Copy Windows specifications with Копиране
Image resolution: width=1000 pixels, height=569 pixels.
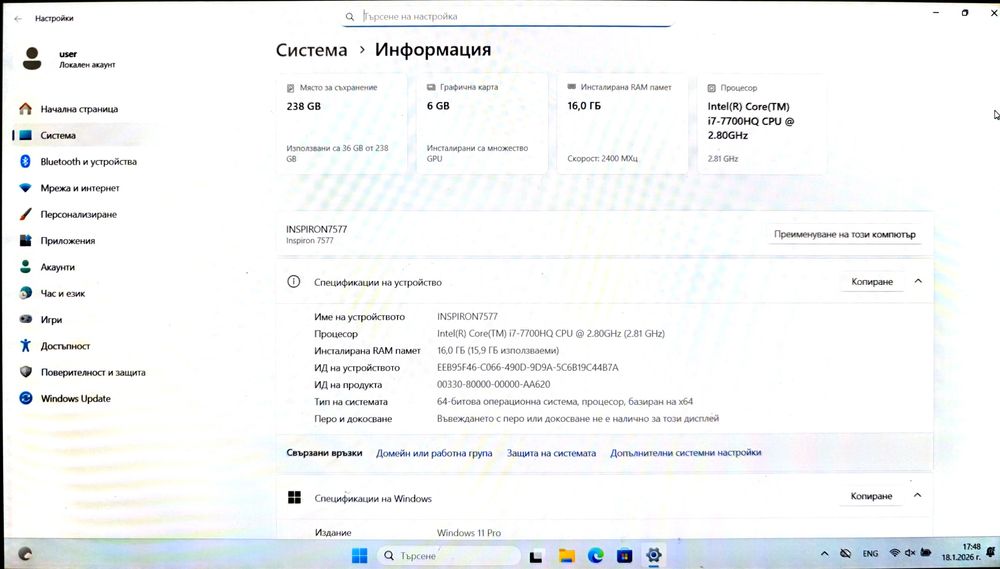[x=872, y=496]
